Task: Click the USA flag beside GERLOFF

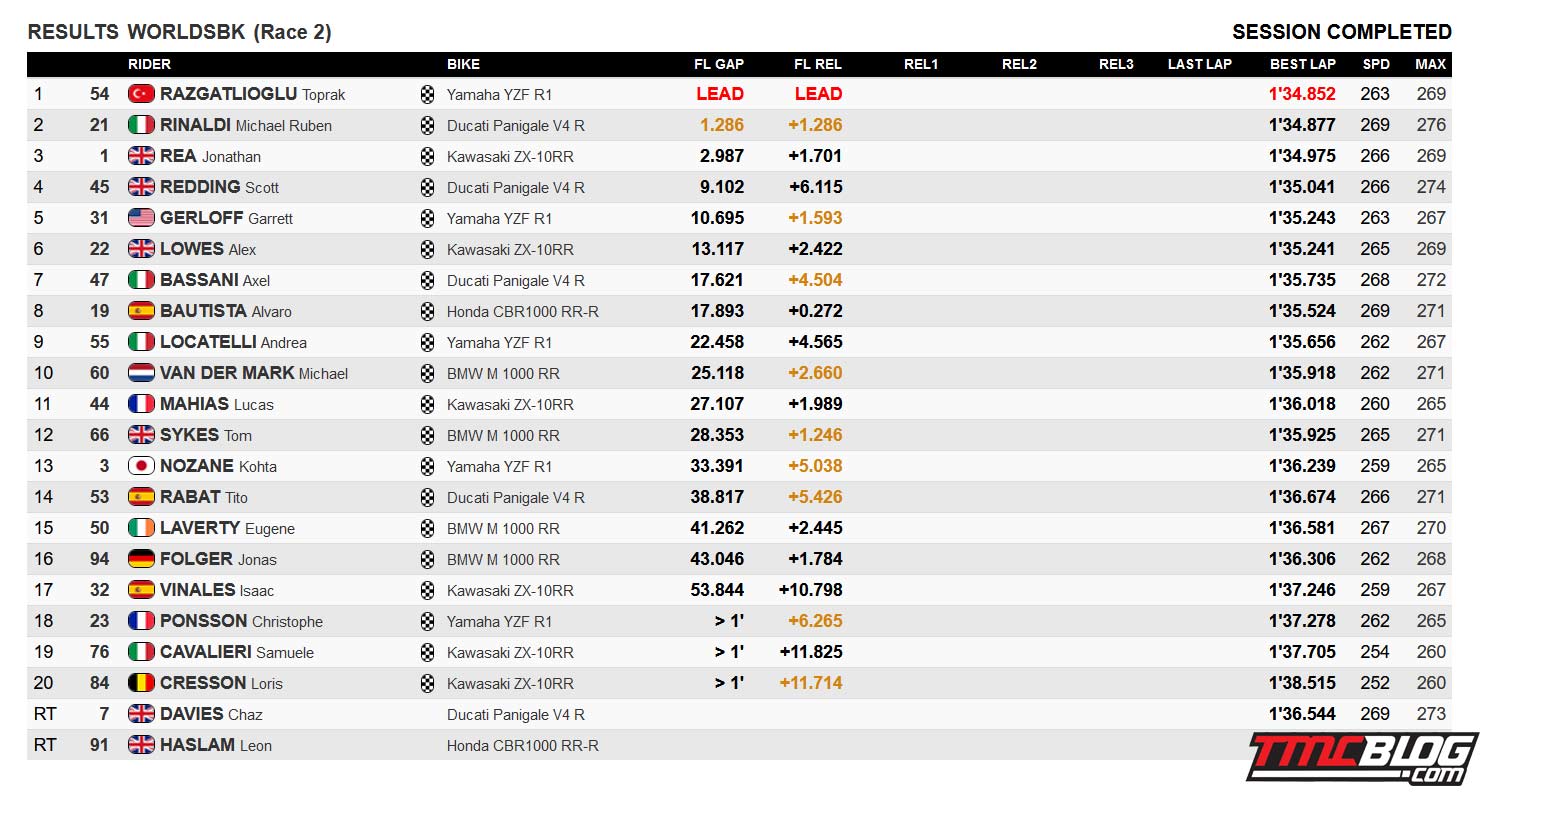Action: (x=141, y=218)
